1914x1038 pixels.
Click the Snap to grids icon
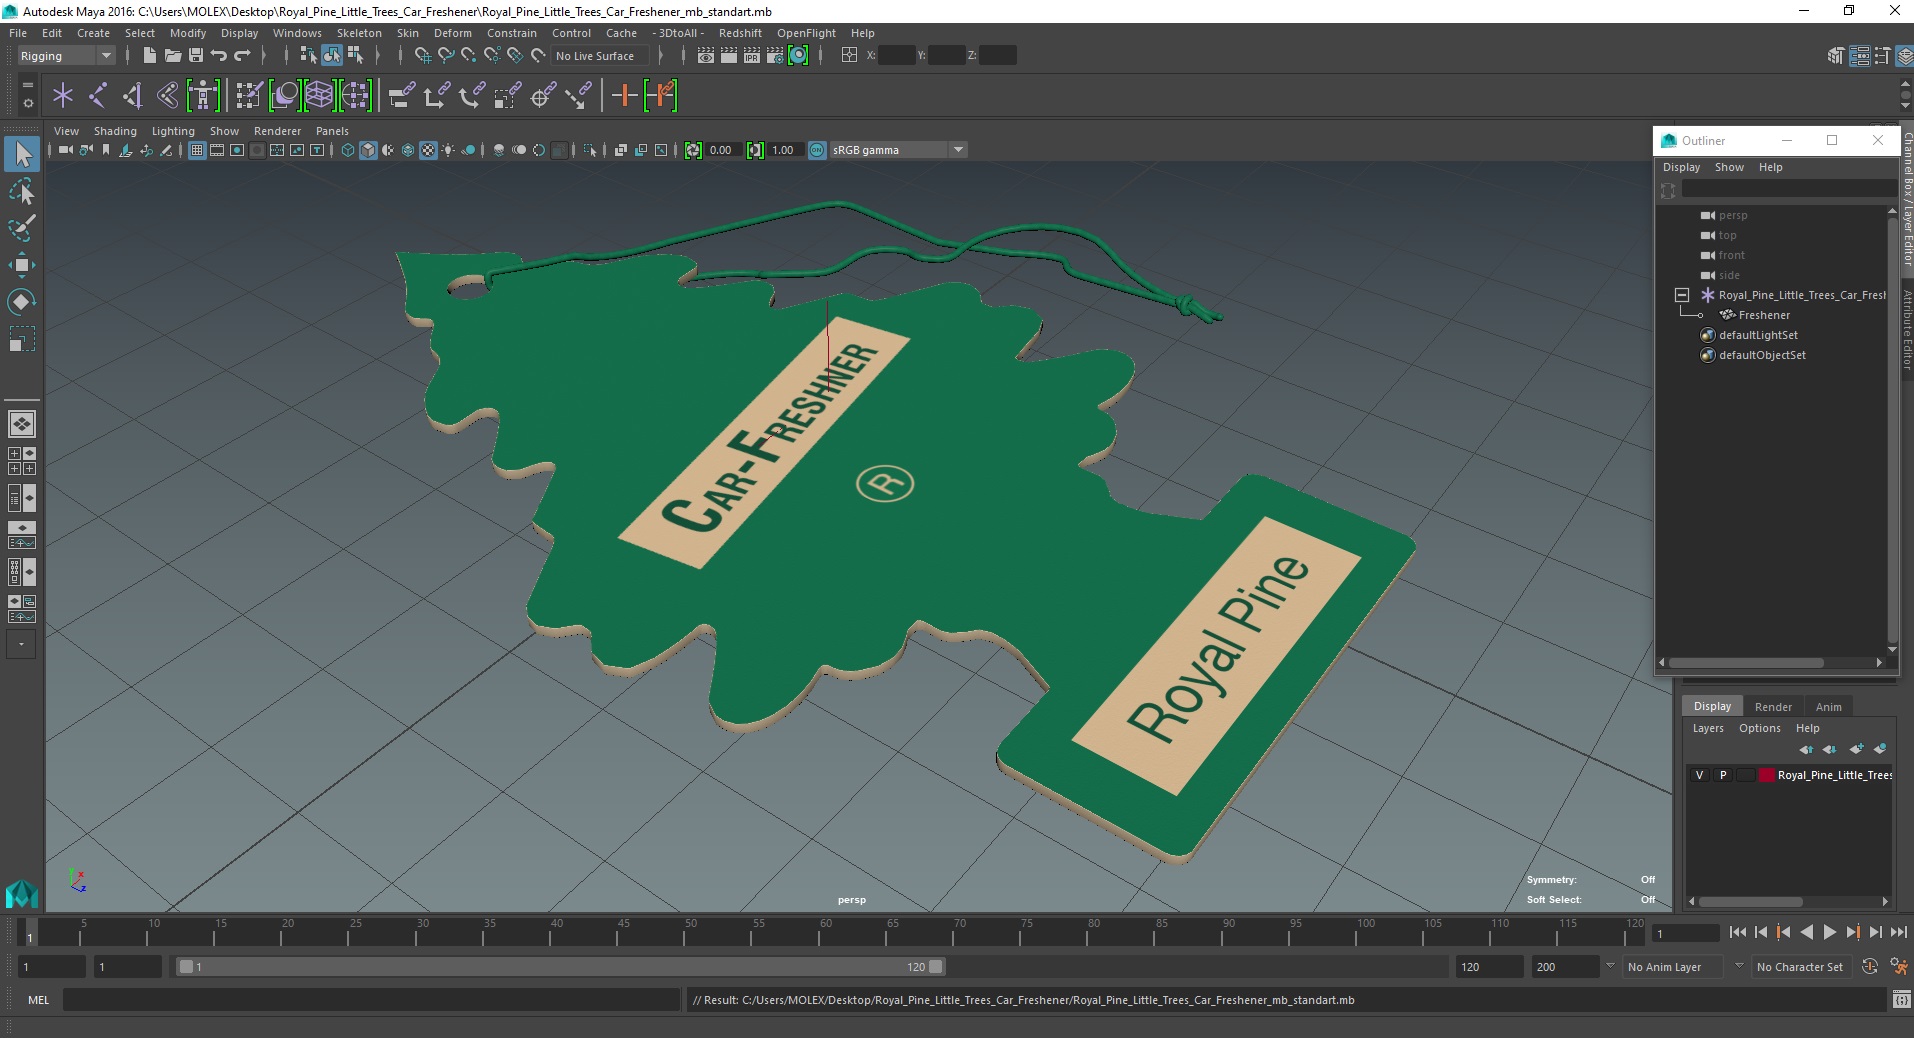tap(423, 56)
